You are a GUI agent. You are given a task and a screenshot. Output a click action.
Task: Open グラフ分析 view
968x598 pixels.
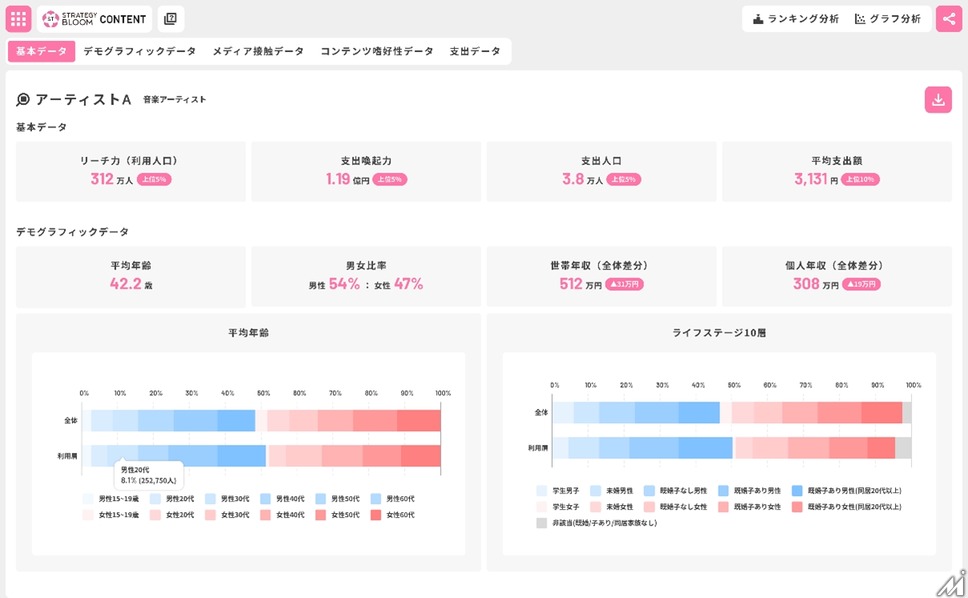point(888,19)
